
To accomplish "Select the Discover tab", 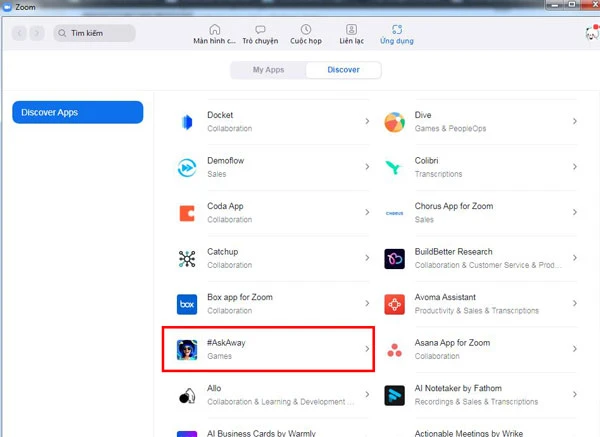I will [x=344, y=70].
